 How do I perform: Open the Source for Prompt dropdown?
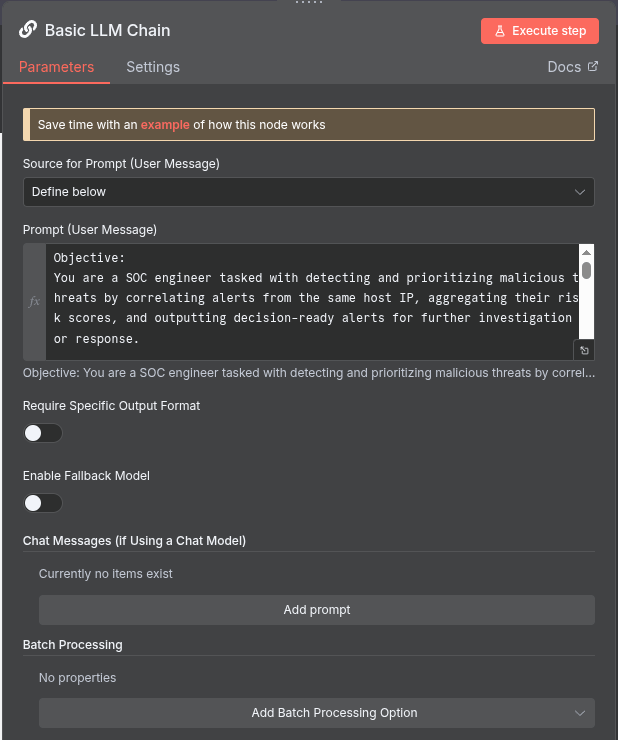tap(308, 192)
